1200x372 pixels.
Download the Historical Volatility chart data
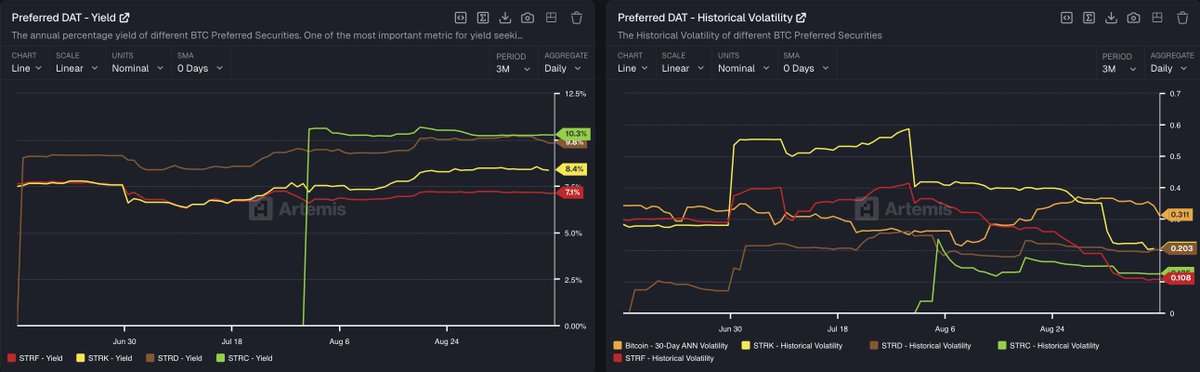coord(1110,17)
